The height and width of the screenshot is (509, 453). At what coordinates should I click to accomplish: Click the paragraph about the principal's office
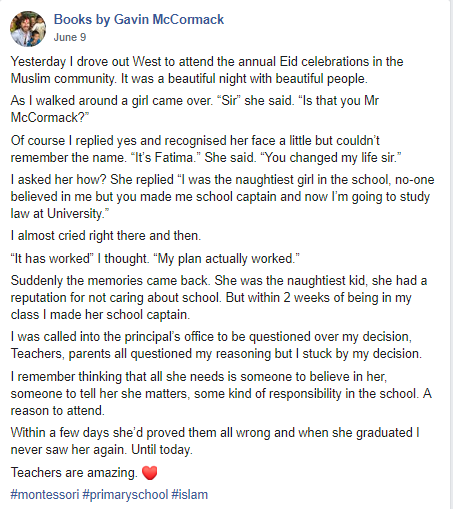[x=216, y=345]
